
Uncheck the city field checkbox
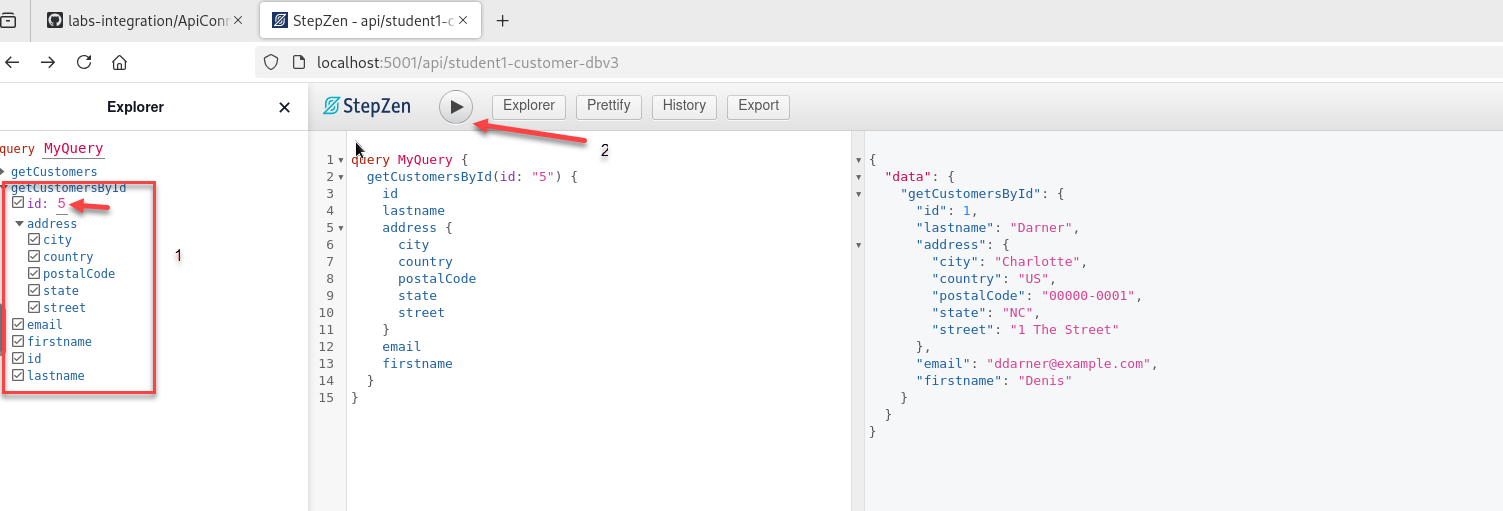point(35,240)
